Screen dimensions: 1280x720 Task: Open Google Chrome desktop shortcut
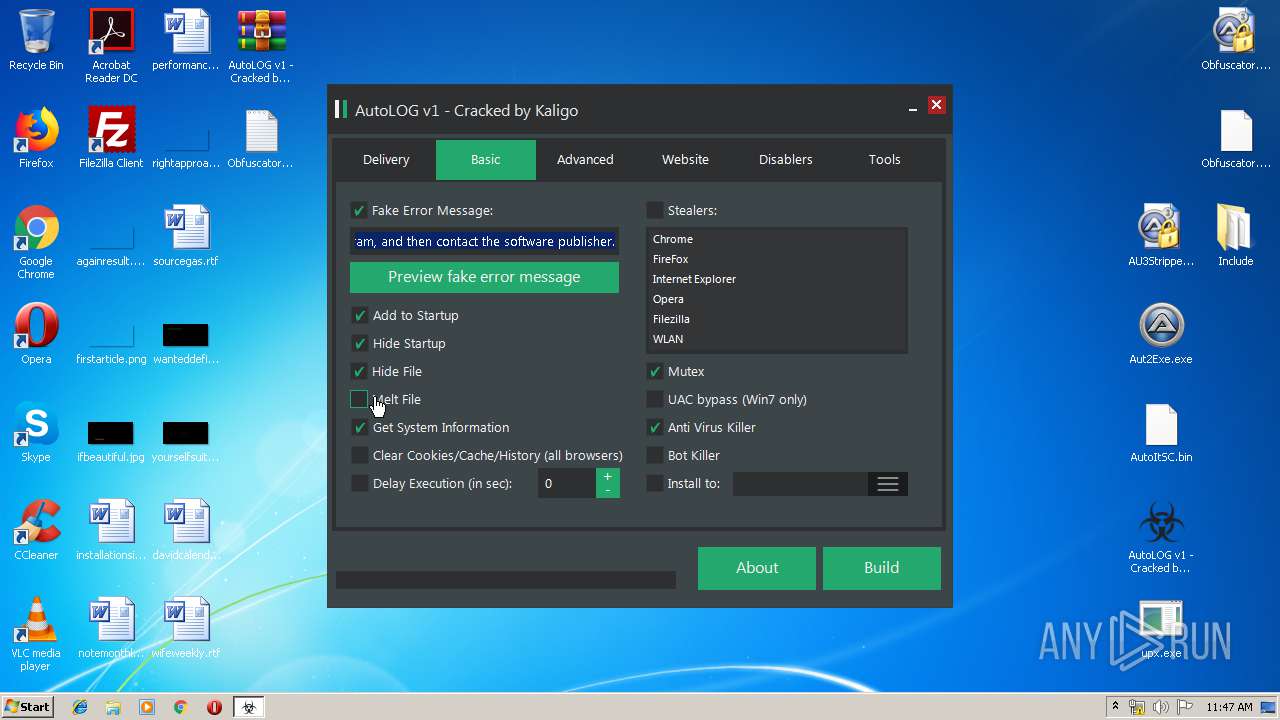(36, 243)
